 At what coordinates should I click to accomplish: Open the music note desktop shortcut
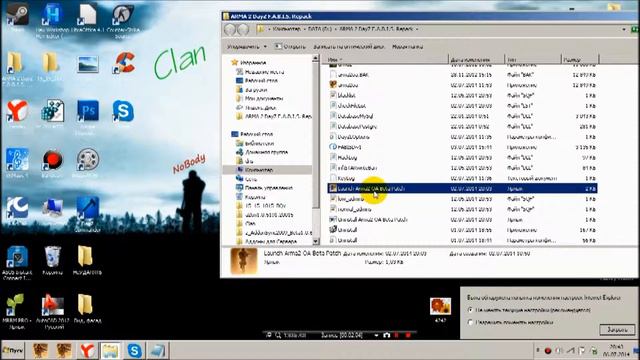click(x=17, y=162)
